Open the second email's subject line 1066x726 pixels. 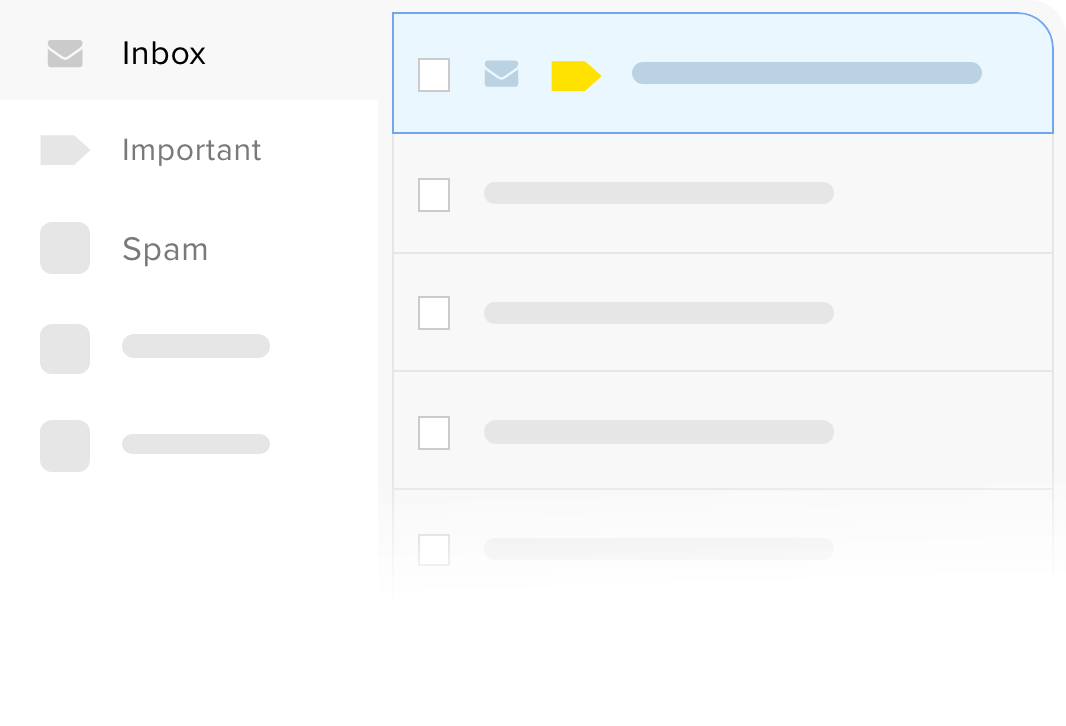point(658,193)
